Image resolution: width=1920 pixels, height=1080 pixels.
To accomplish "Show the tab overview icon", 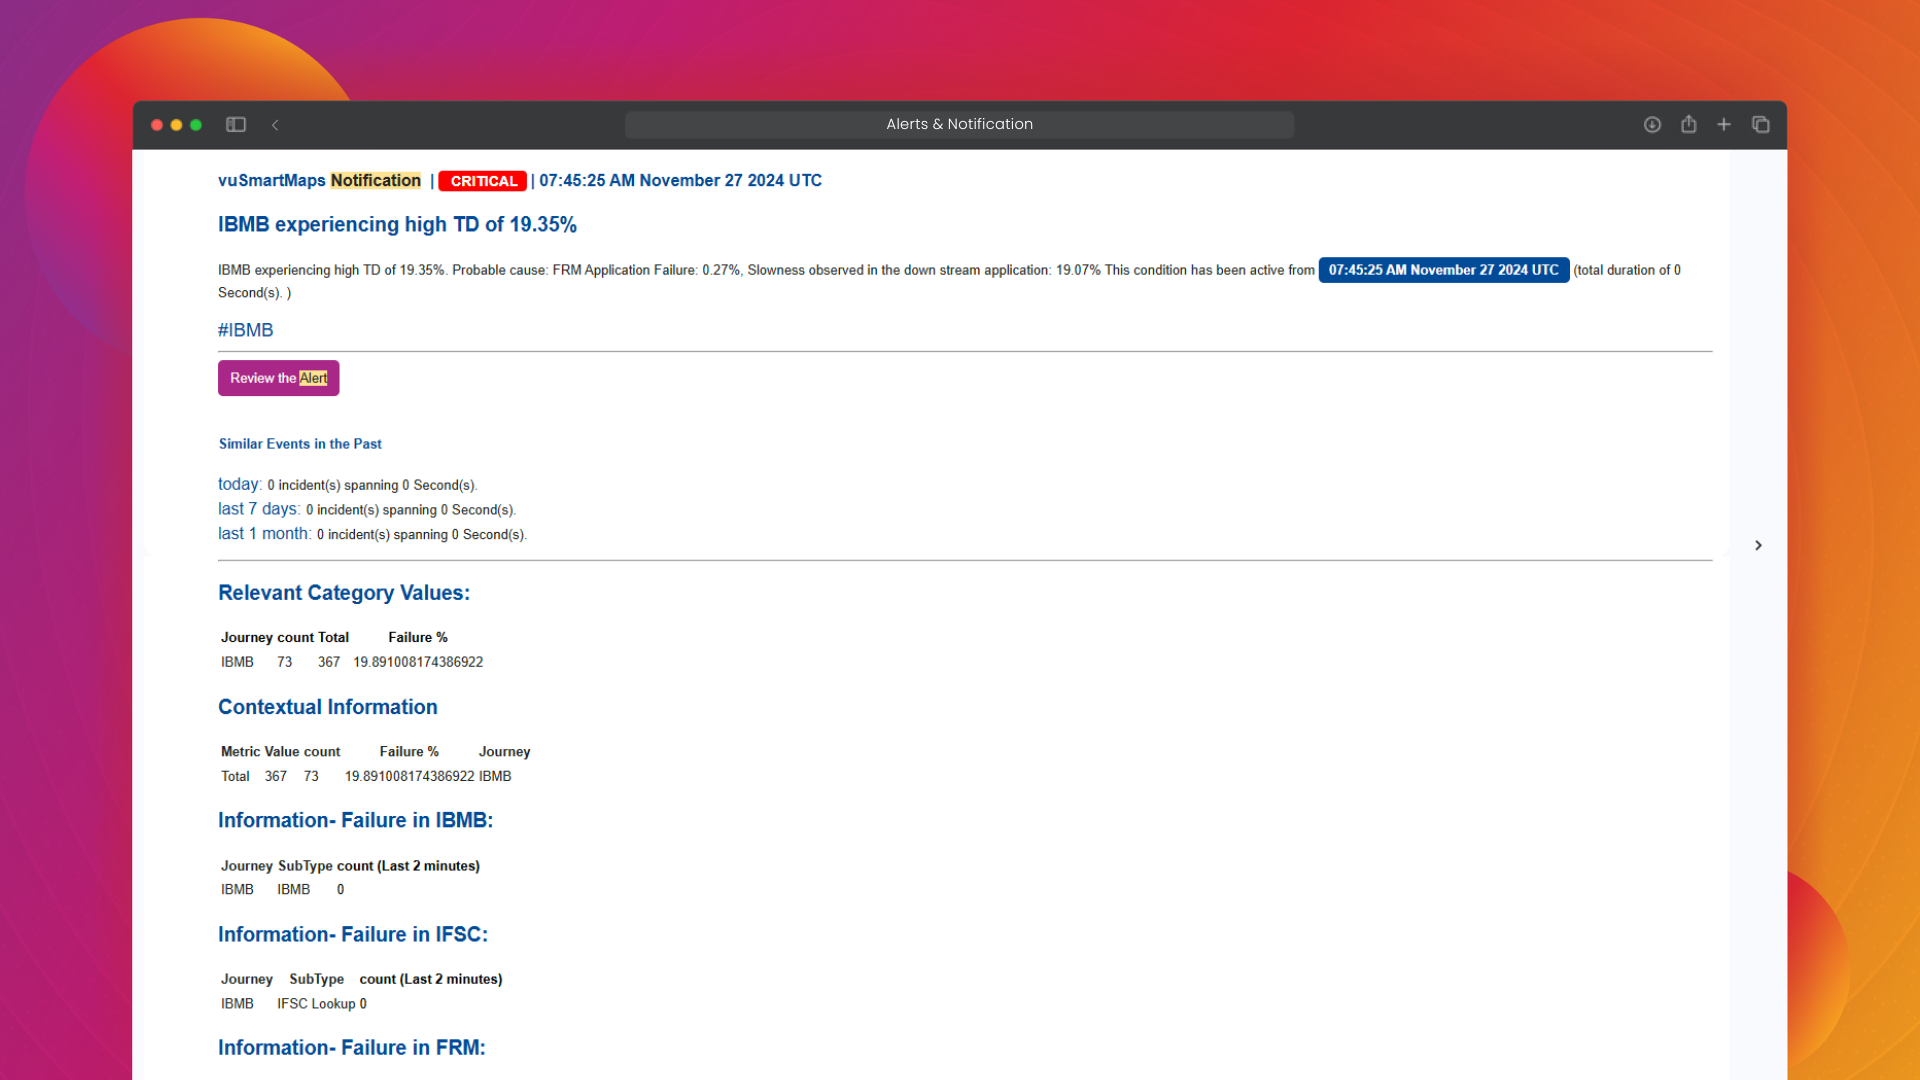I will 1761,125.
